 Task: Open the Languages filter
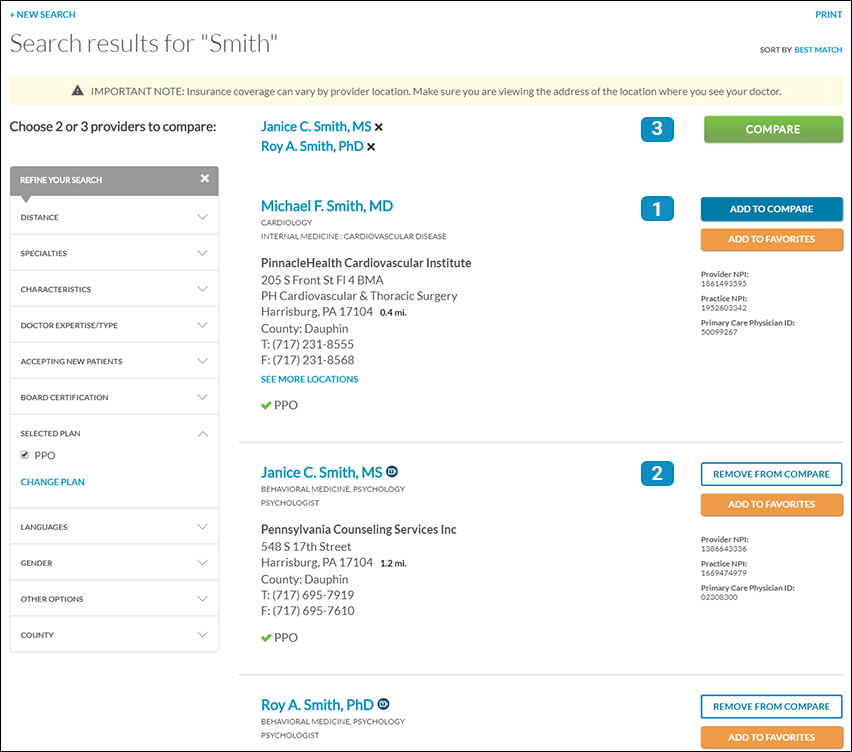point(202,527)
